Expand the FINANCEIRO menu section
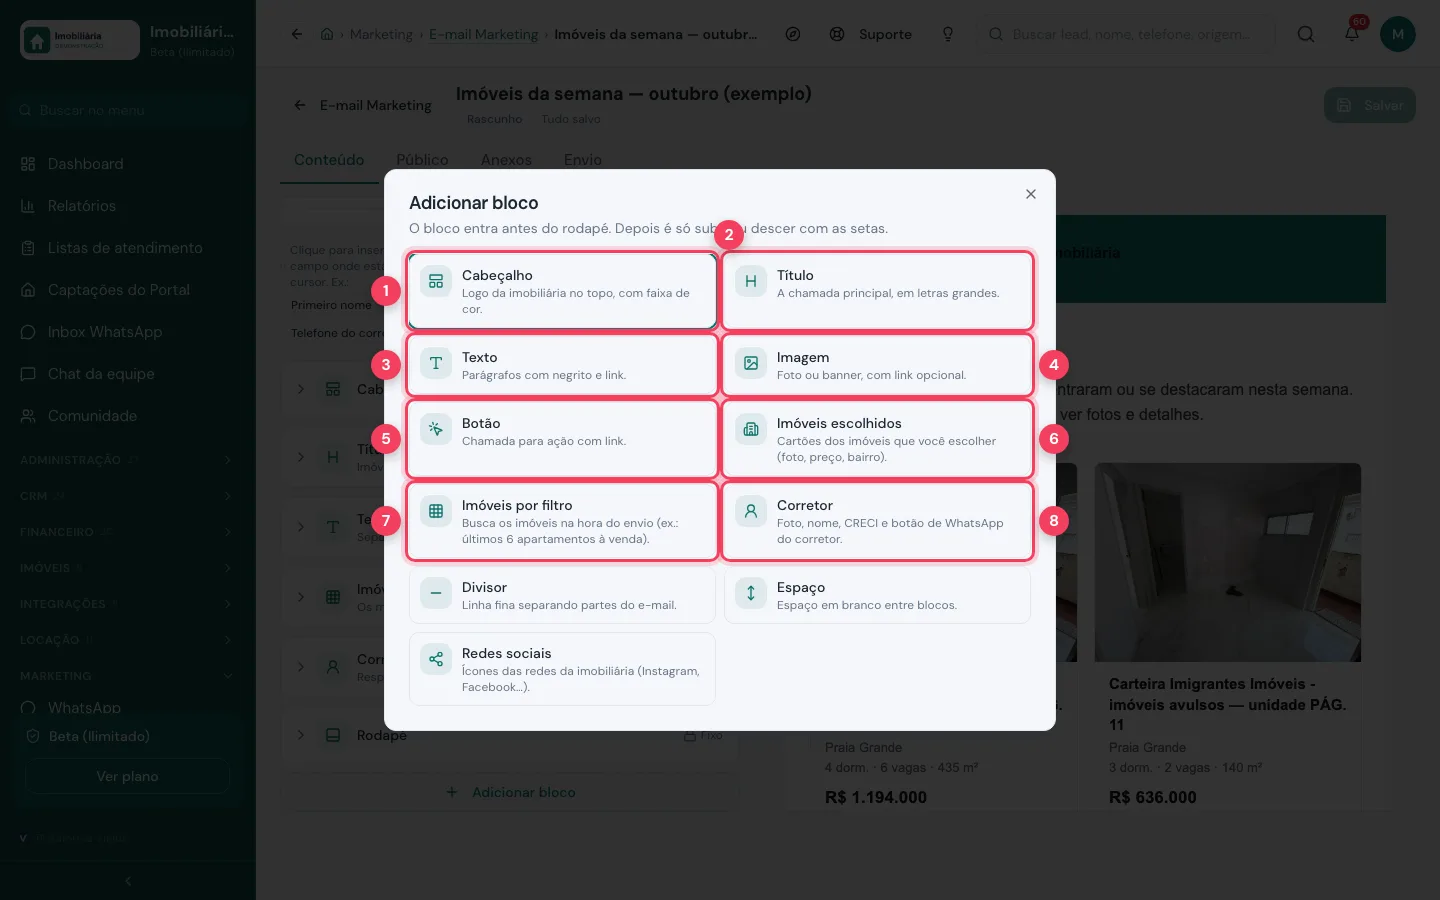 pyautogui.click(x=127, y=532)
